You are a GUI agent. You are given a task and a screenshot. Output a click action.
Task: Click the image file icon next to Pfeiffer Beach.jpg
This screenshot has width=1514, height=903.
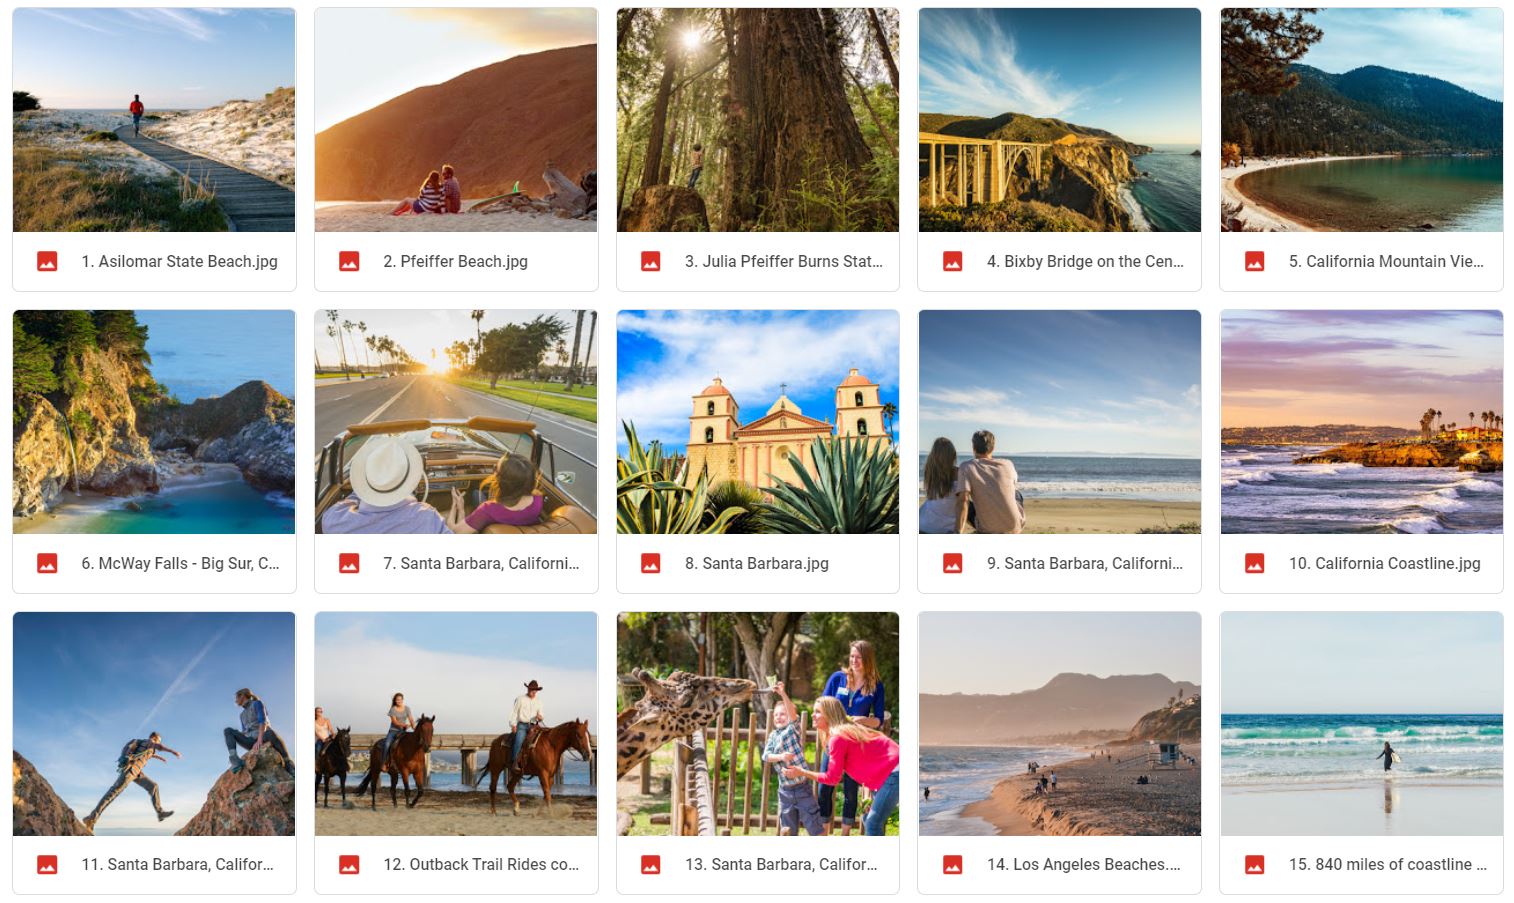349,262
